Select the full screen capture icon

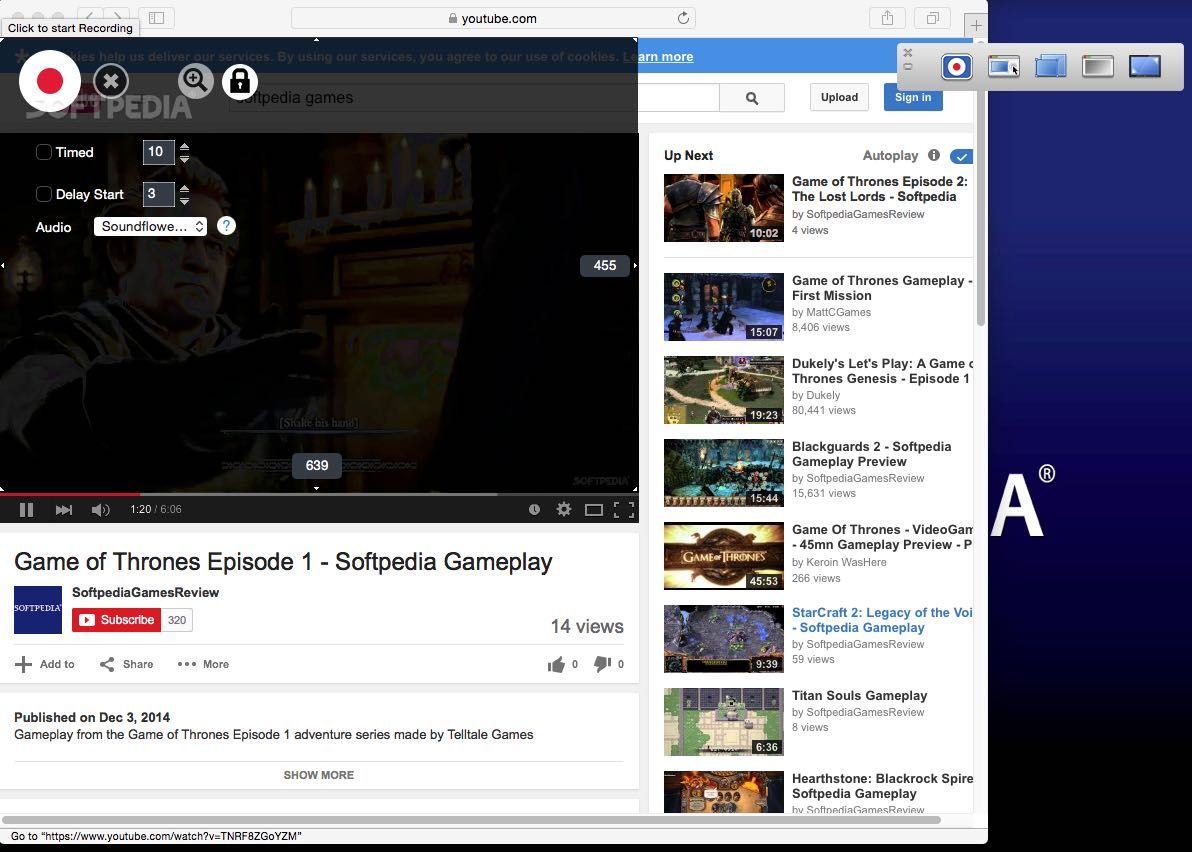[x=1144, y=67]
